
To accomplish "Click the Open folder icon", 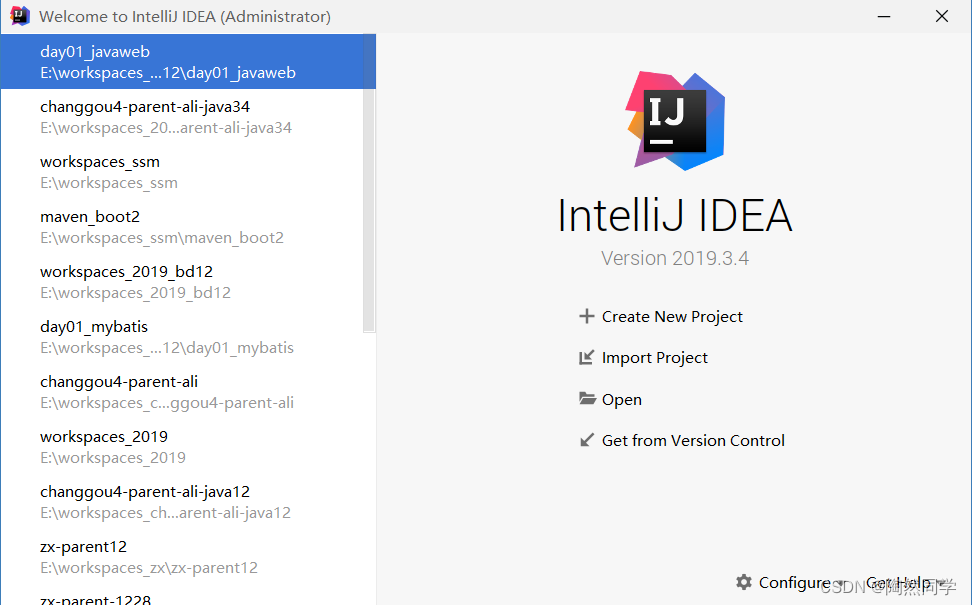I will 587,399.
